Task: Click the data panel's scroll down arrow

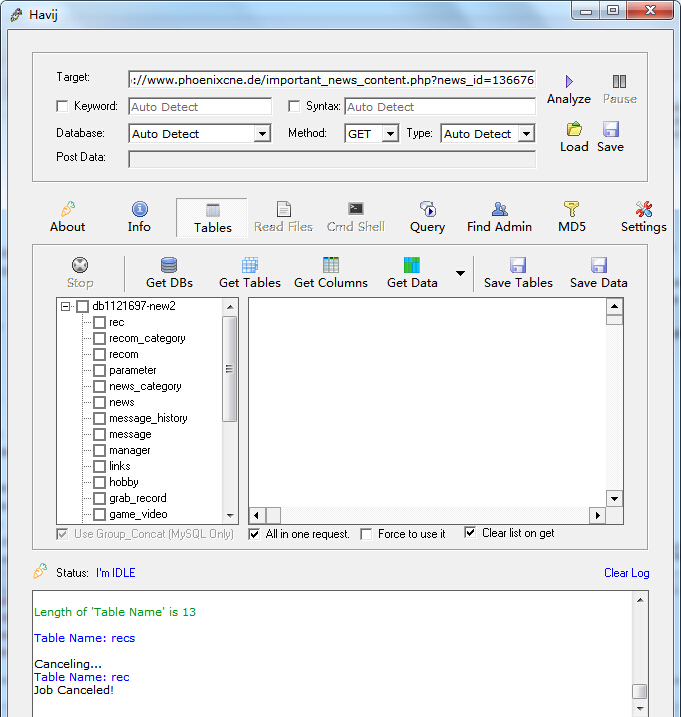Action: coord(614,498)
